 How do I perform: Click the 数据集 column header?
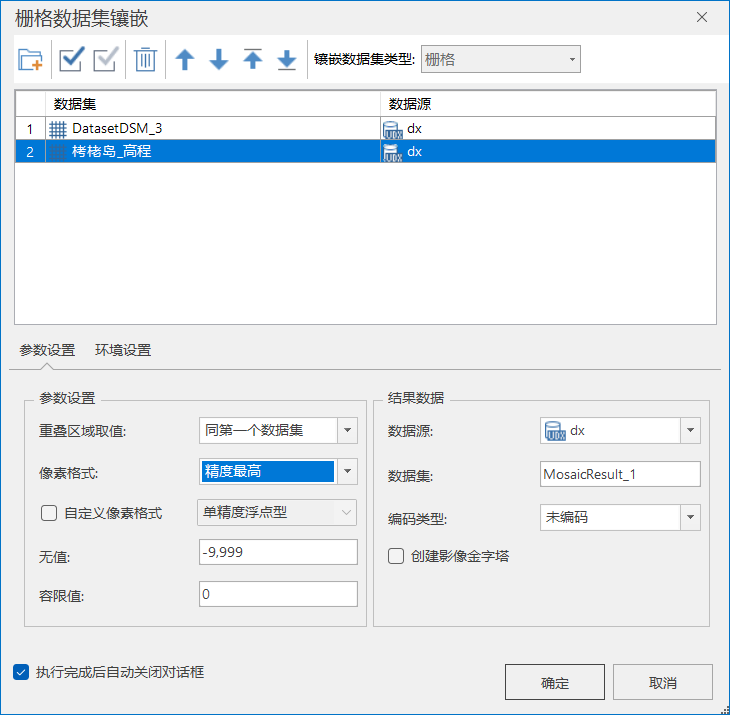(213, 104)
